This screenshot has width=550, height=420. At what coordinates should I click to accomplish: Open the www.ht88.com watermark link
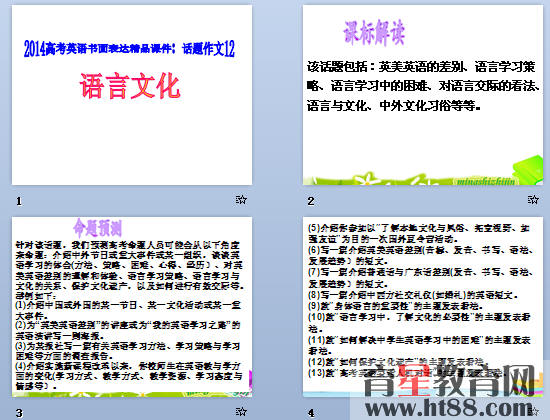[449, 408]
